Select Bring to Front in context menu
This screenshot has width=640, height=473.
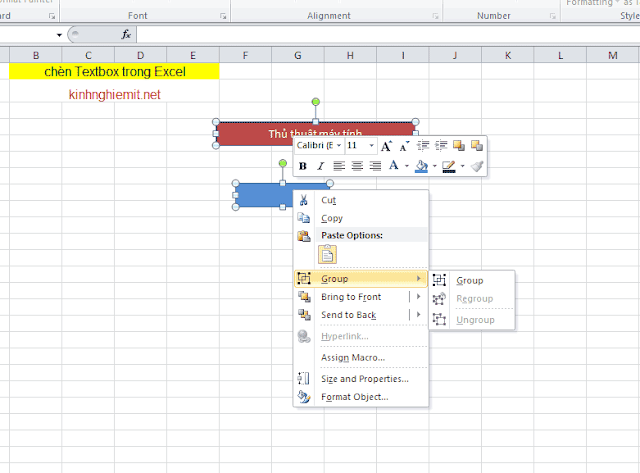point(351,297)
